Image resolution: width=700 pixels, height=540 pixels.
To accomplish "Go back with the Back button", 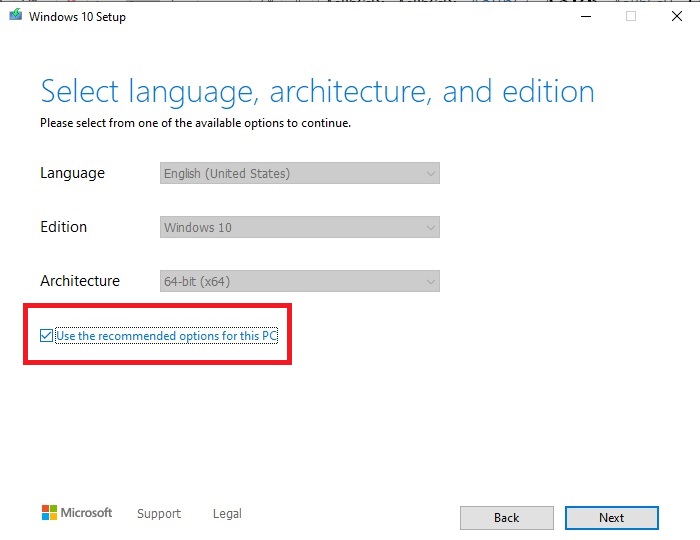I will point(506,518).
